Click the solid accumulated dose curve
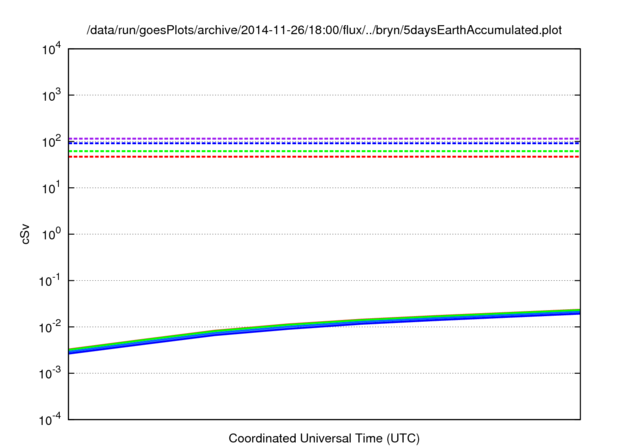The width and height of the screenshot is (640, 448). (324, 324)
